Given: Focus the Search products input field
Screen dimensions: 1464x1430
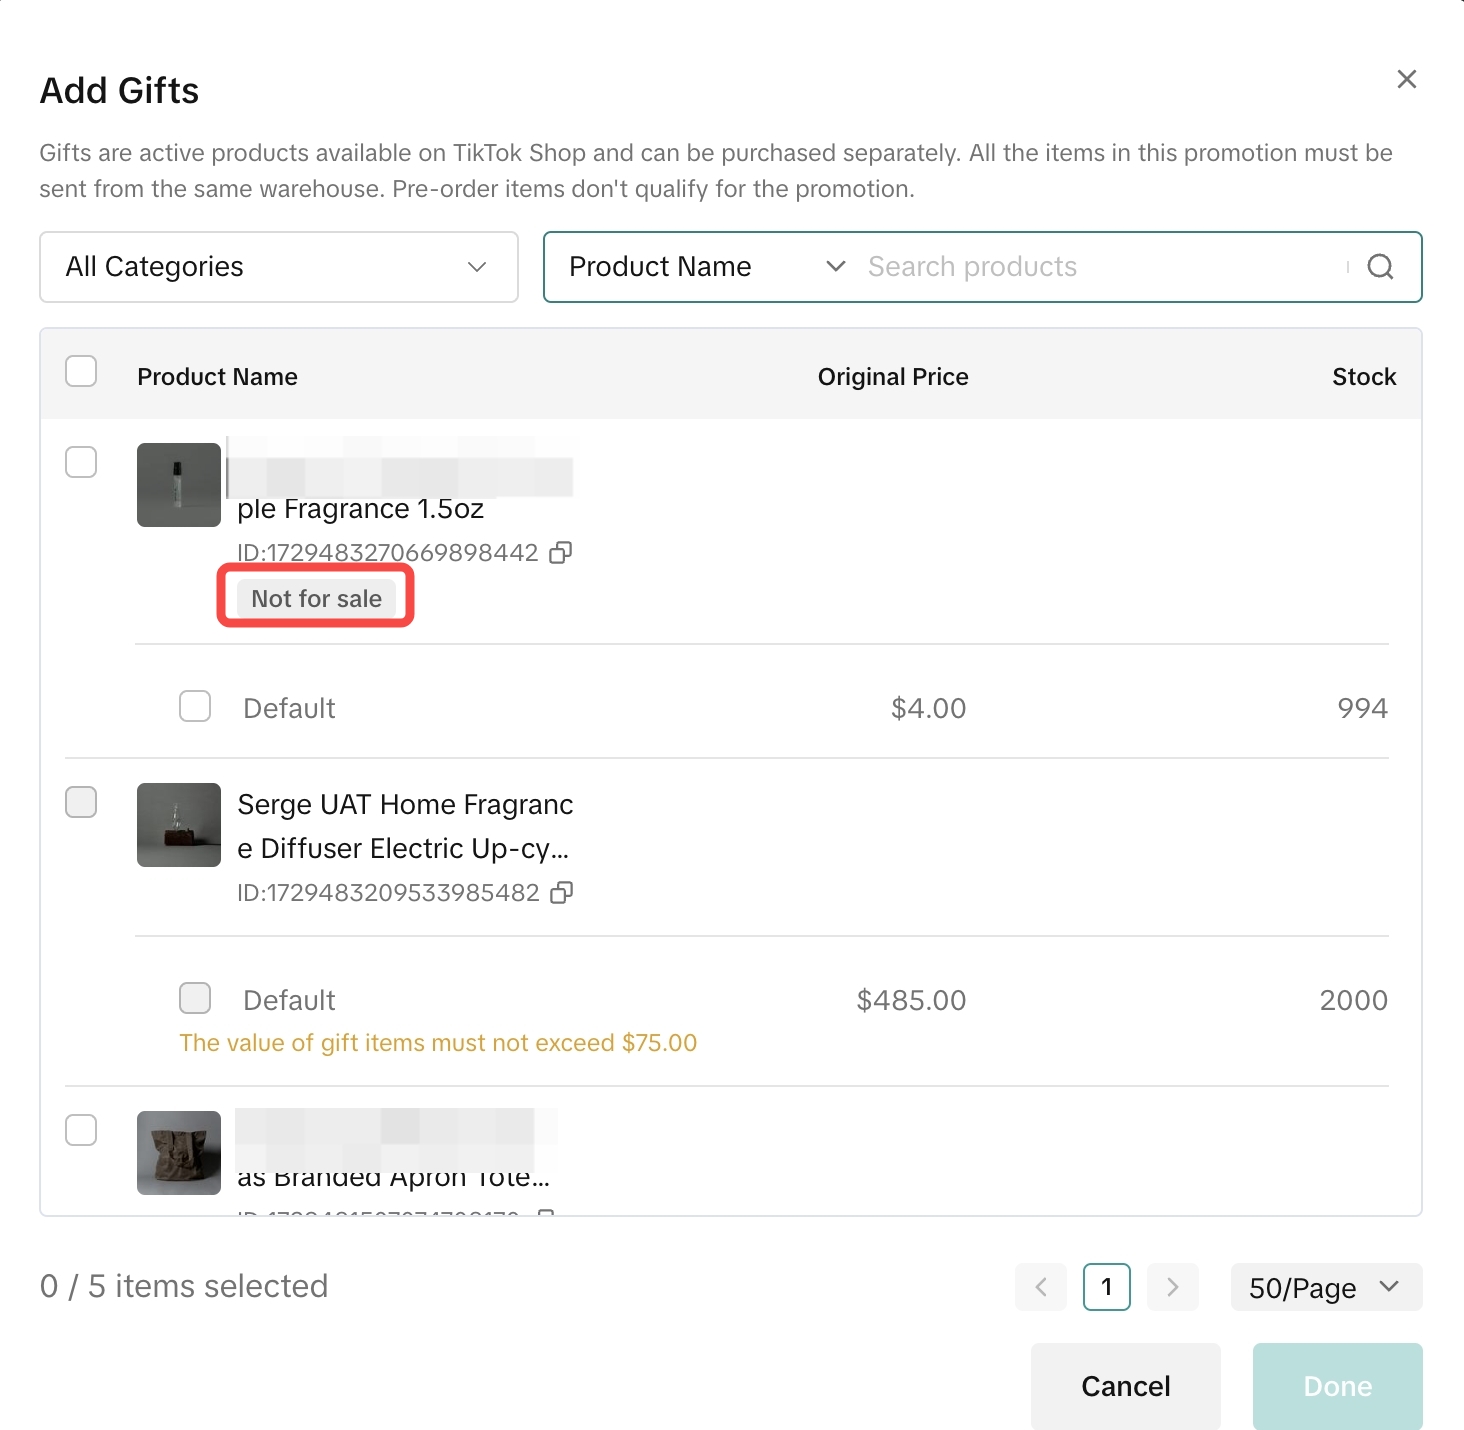Looking at the screenshot, I should pyautogui.click(x=1100, y=267).
